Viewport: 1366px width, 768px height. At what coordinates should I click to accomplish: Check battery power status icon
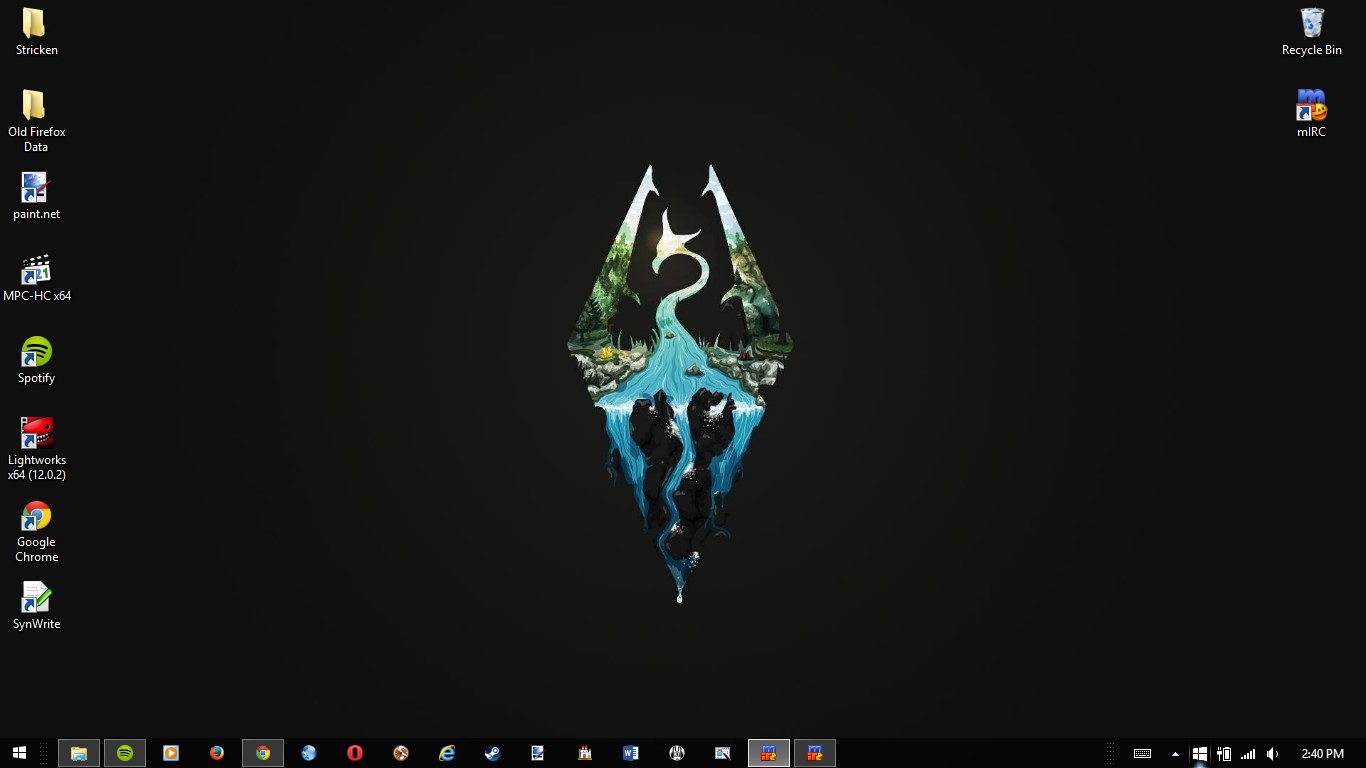(1223, 754)
